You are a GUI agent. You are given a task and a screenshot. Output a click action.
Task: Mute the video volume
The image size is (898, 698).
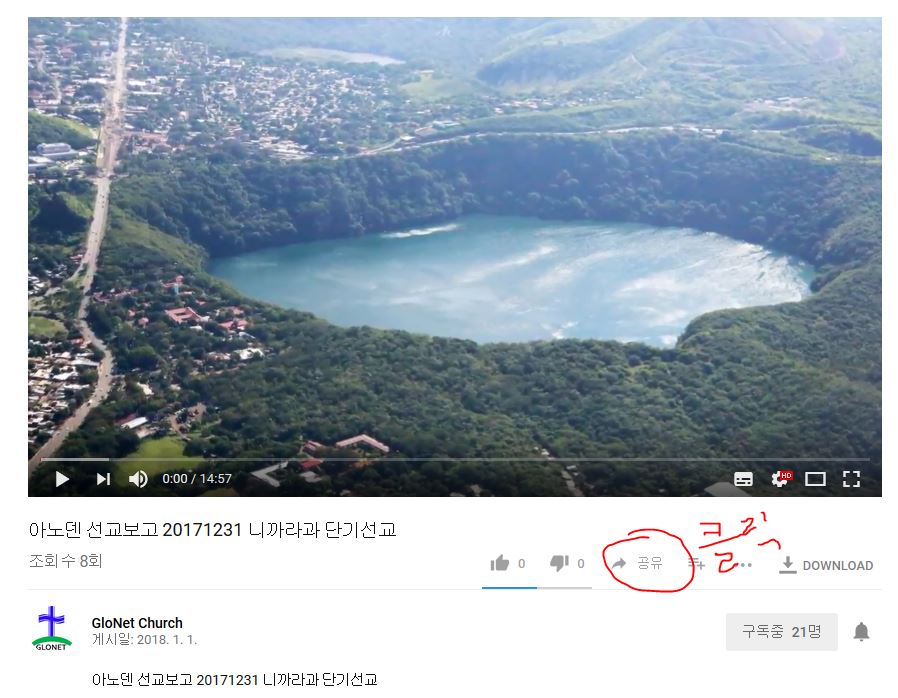138,479
